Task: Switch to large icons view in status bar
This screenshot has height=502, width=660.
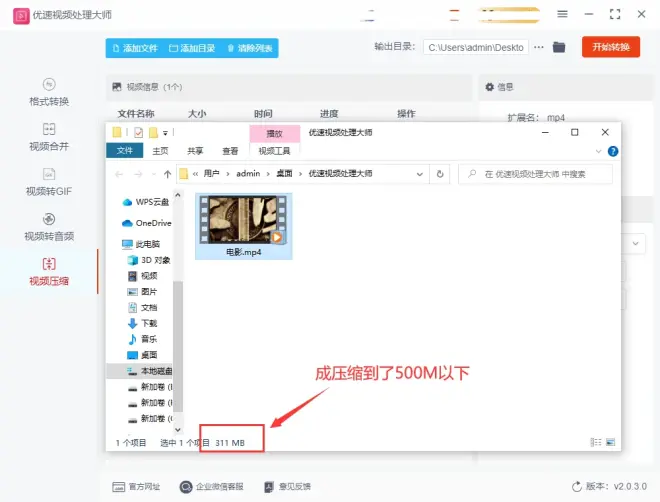Action: click(610, 442)
